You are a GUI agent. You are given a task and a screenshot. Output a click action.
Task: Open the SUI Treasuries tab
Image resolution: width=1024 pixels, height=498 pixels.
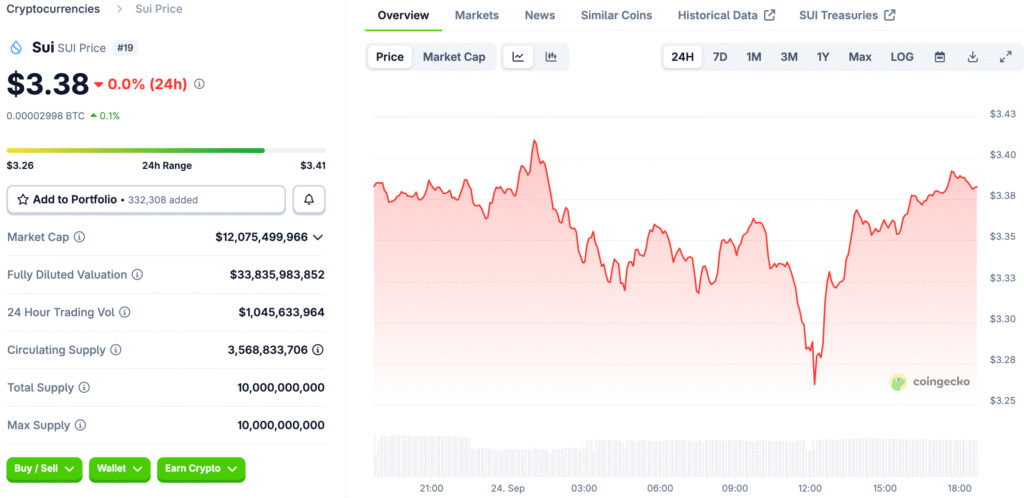847,15
